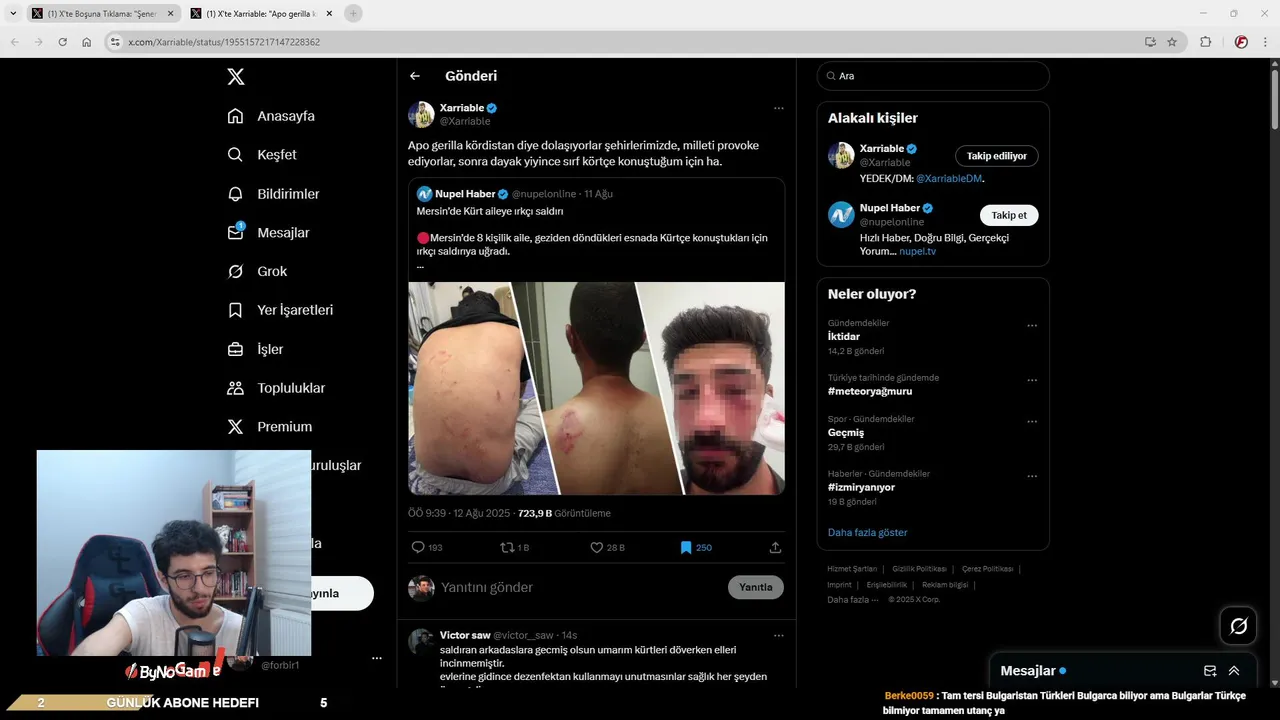Open Mesajlar in the sidebar
The height and width of the screenshot is (720, 1280).
pyautogui.click(x=268, y=232)
